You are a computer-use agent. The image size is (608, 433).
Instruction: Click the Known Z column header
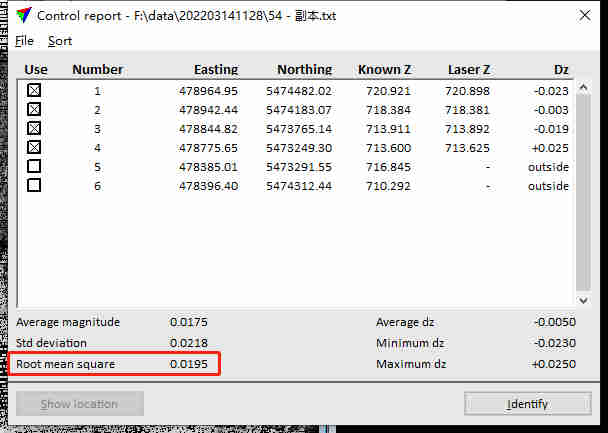tap(384, 70)
